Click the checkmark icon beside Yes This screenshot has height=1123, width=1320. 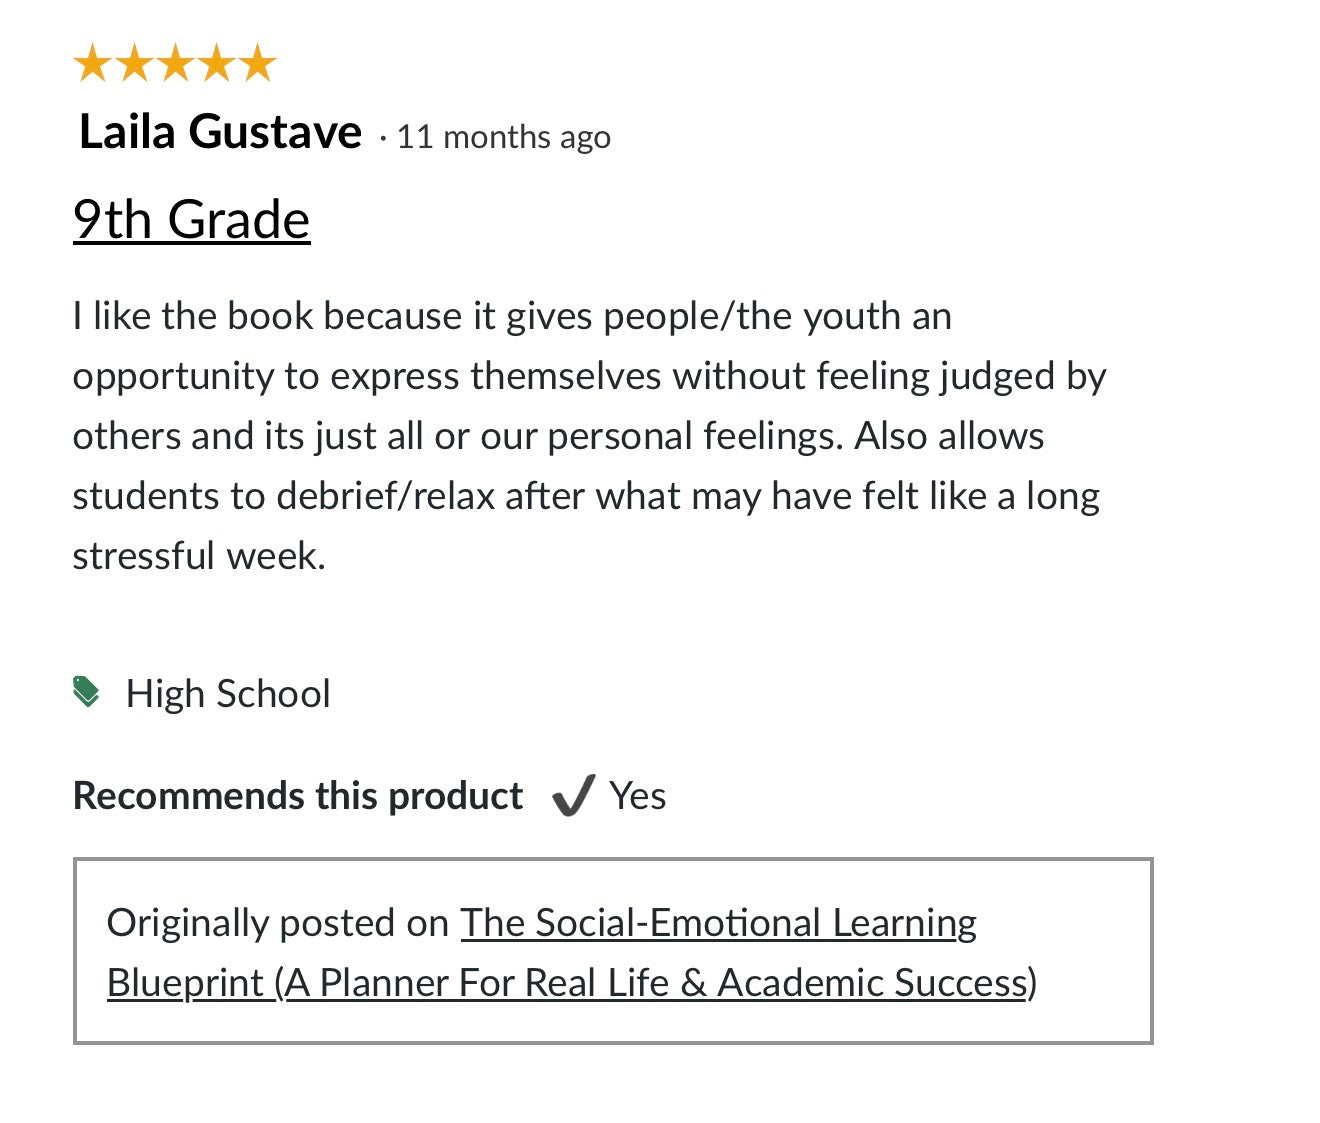coord(574,796)
